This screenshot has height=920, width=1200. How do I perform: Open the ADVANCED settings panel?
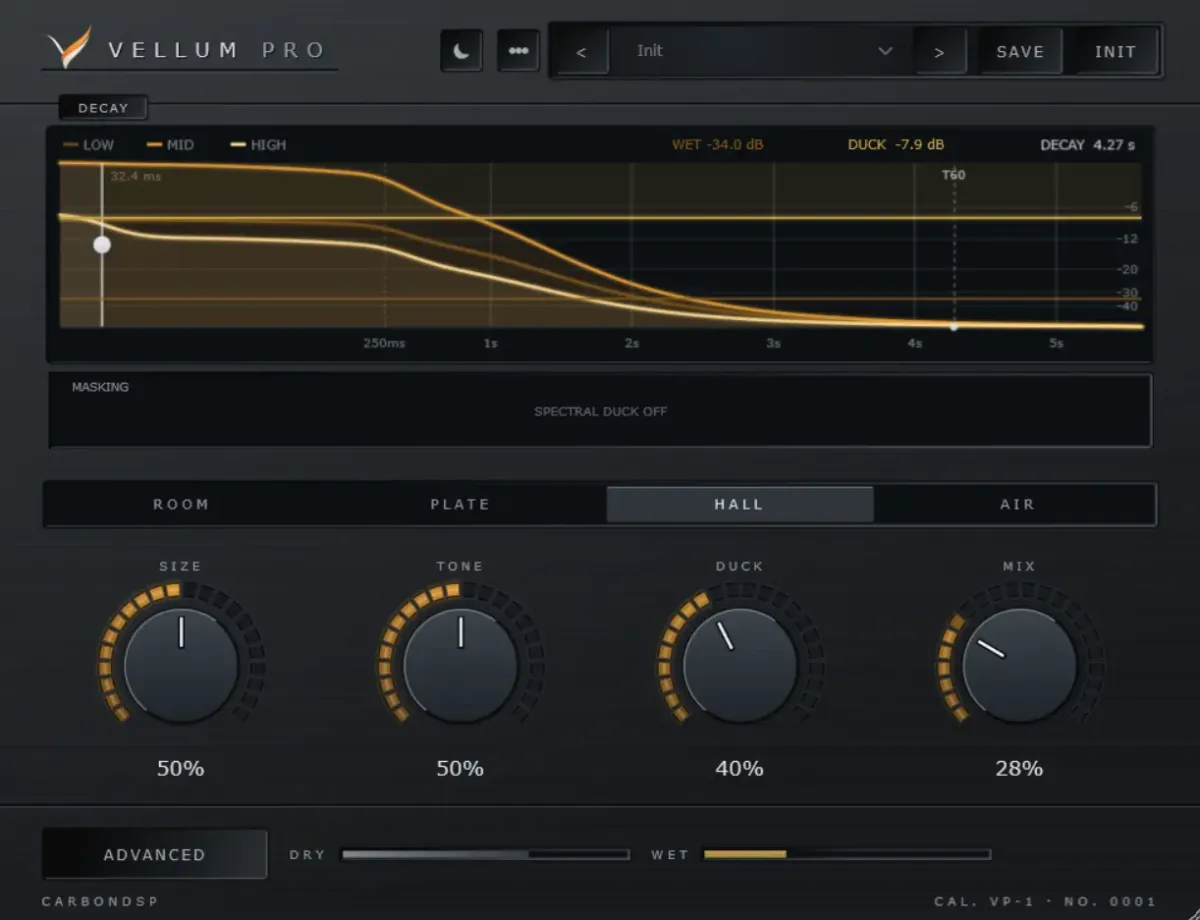[155, 854]
